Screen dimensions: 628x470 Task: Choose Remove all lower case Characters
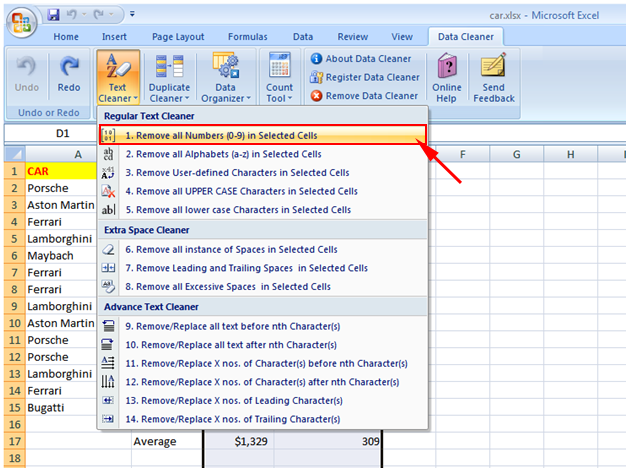pyautogui.click(x=263, y=210)
